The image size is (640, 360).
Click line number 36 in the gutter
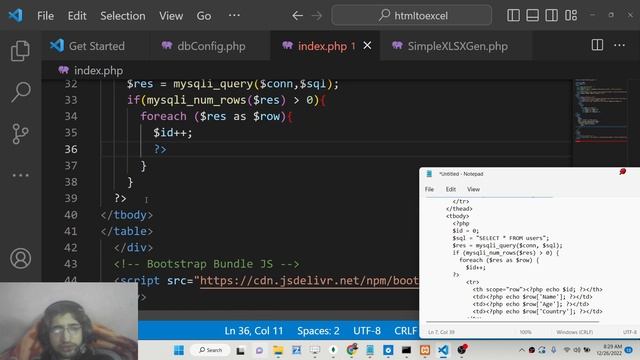pyautogui.click(x=71, y=149)
